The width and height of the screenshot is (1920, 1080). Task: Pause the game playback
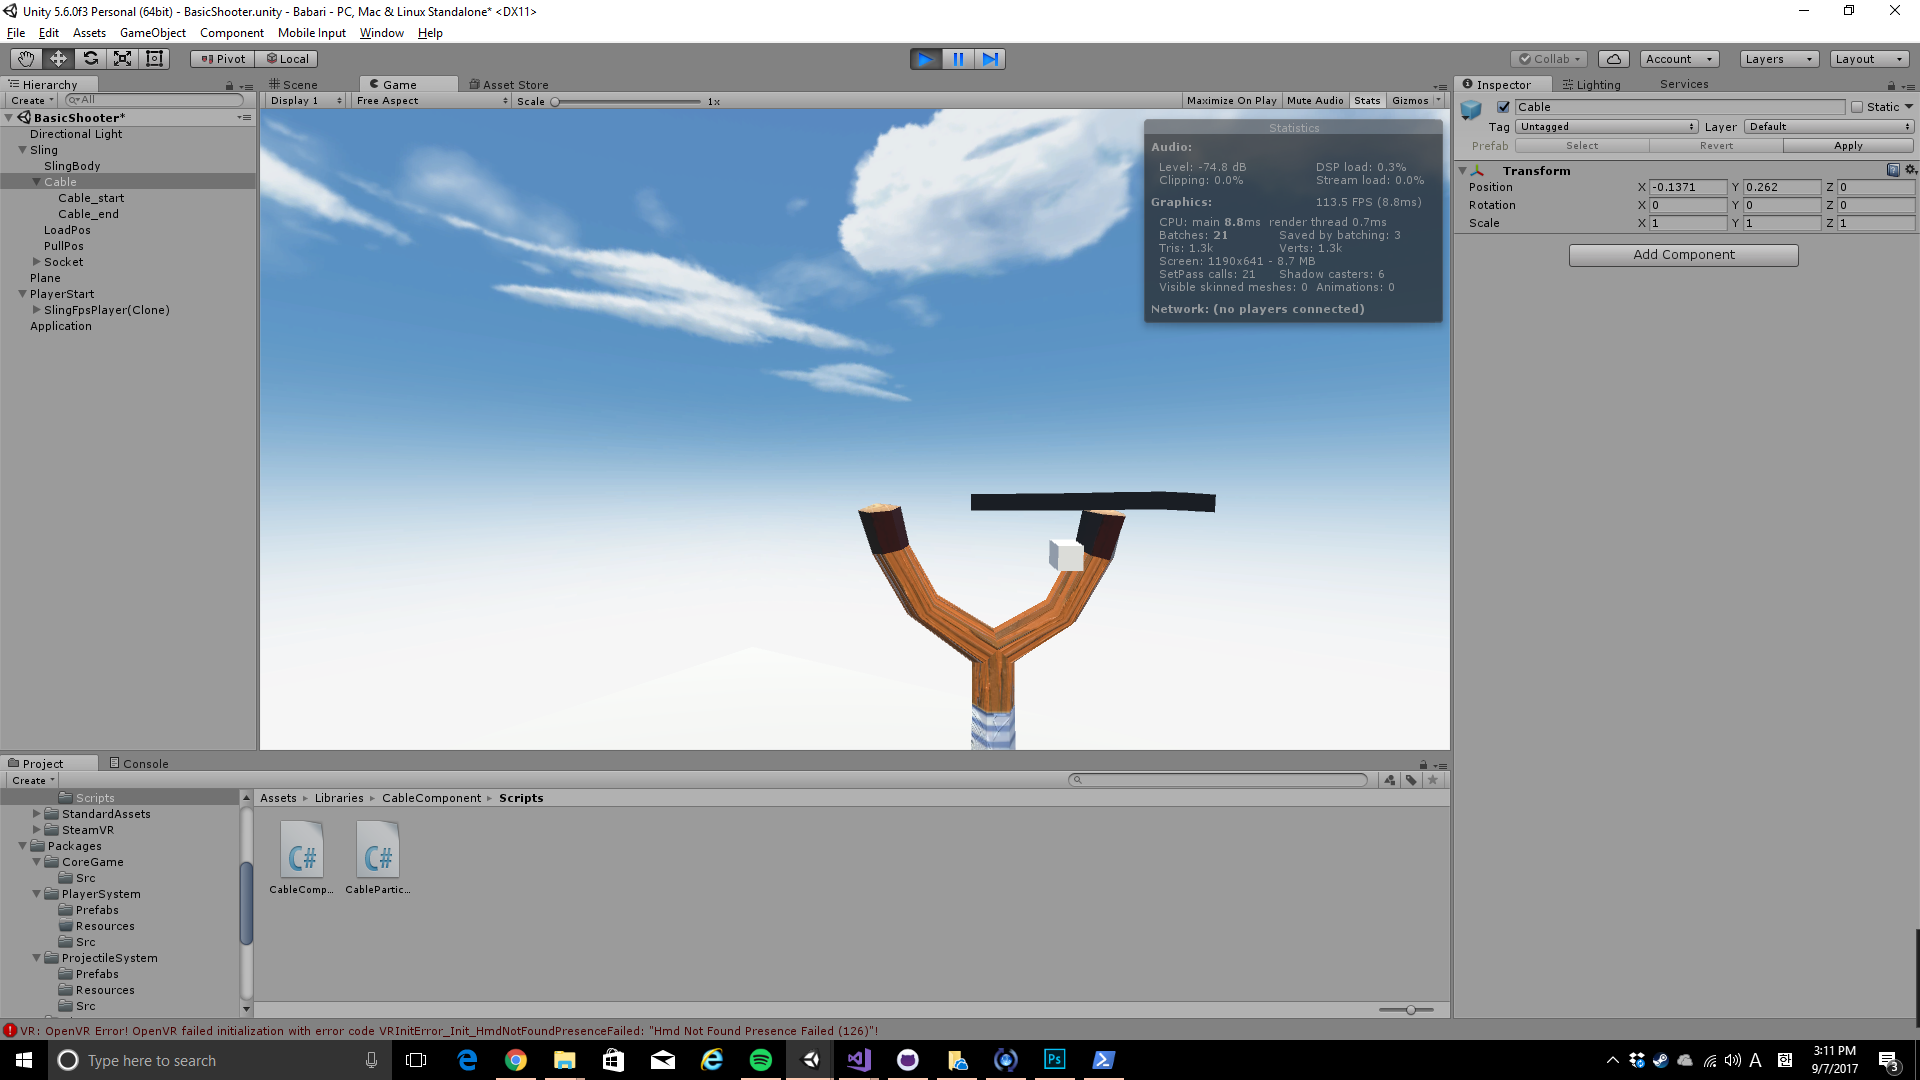(958, 59)
